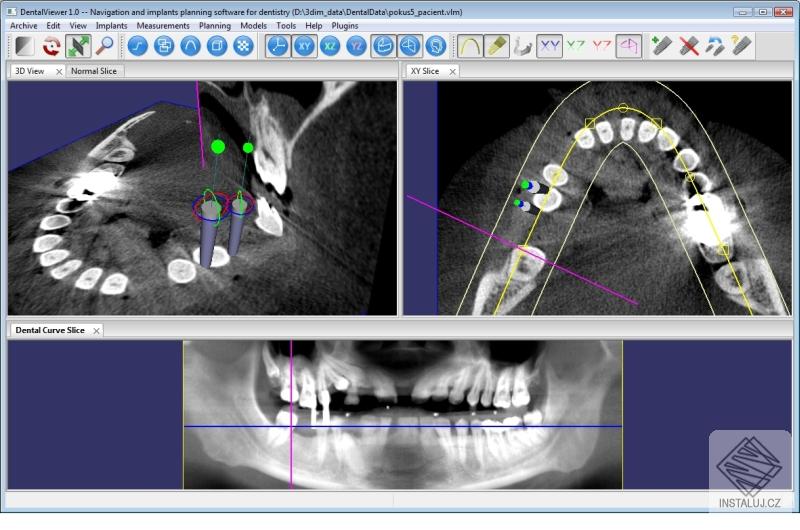
Task: Open the Edit menu
Action: click(53, 26)
